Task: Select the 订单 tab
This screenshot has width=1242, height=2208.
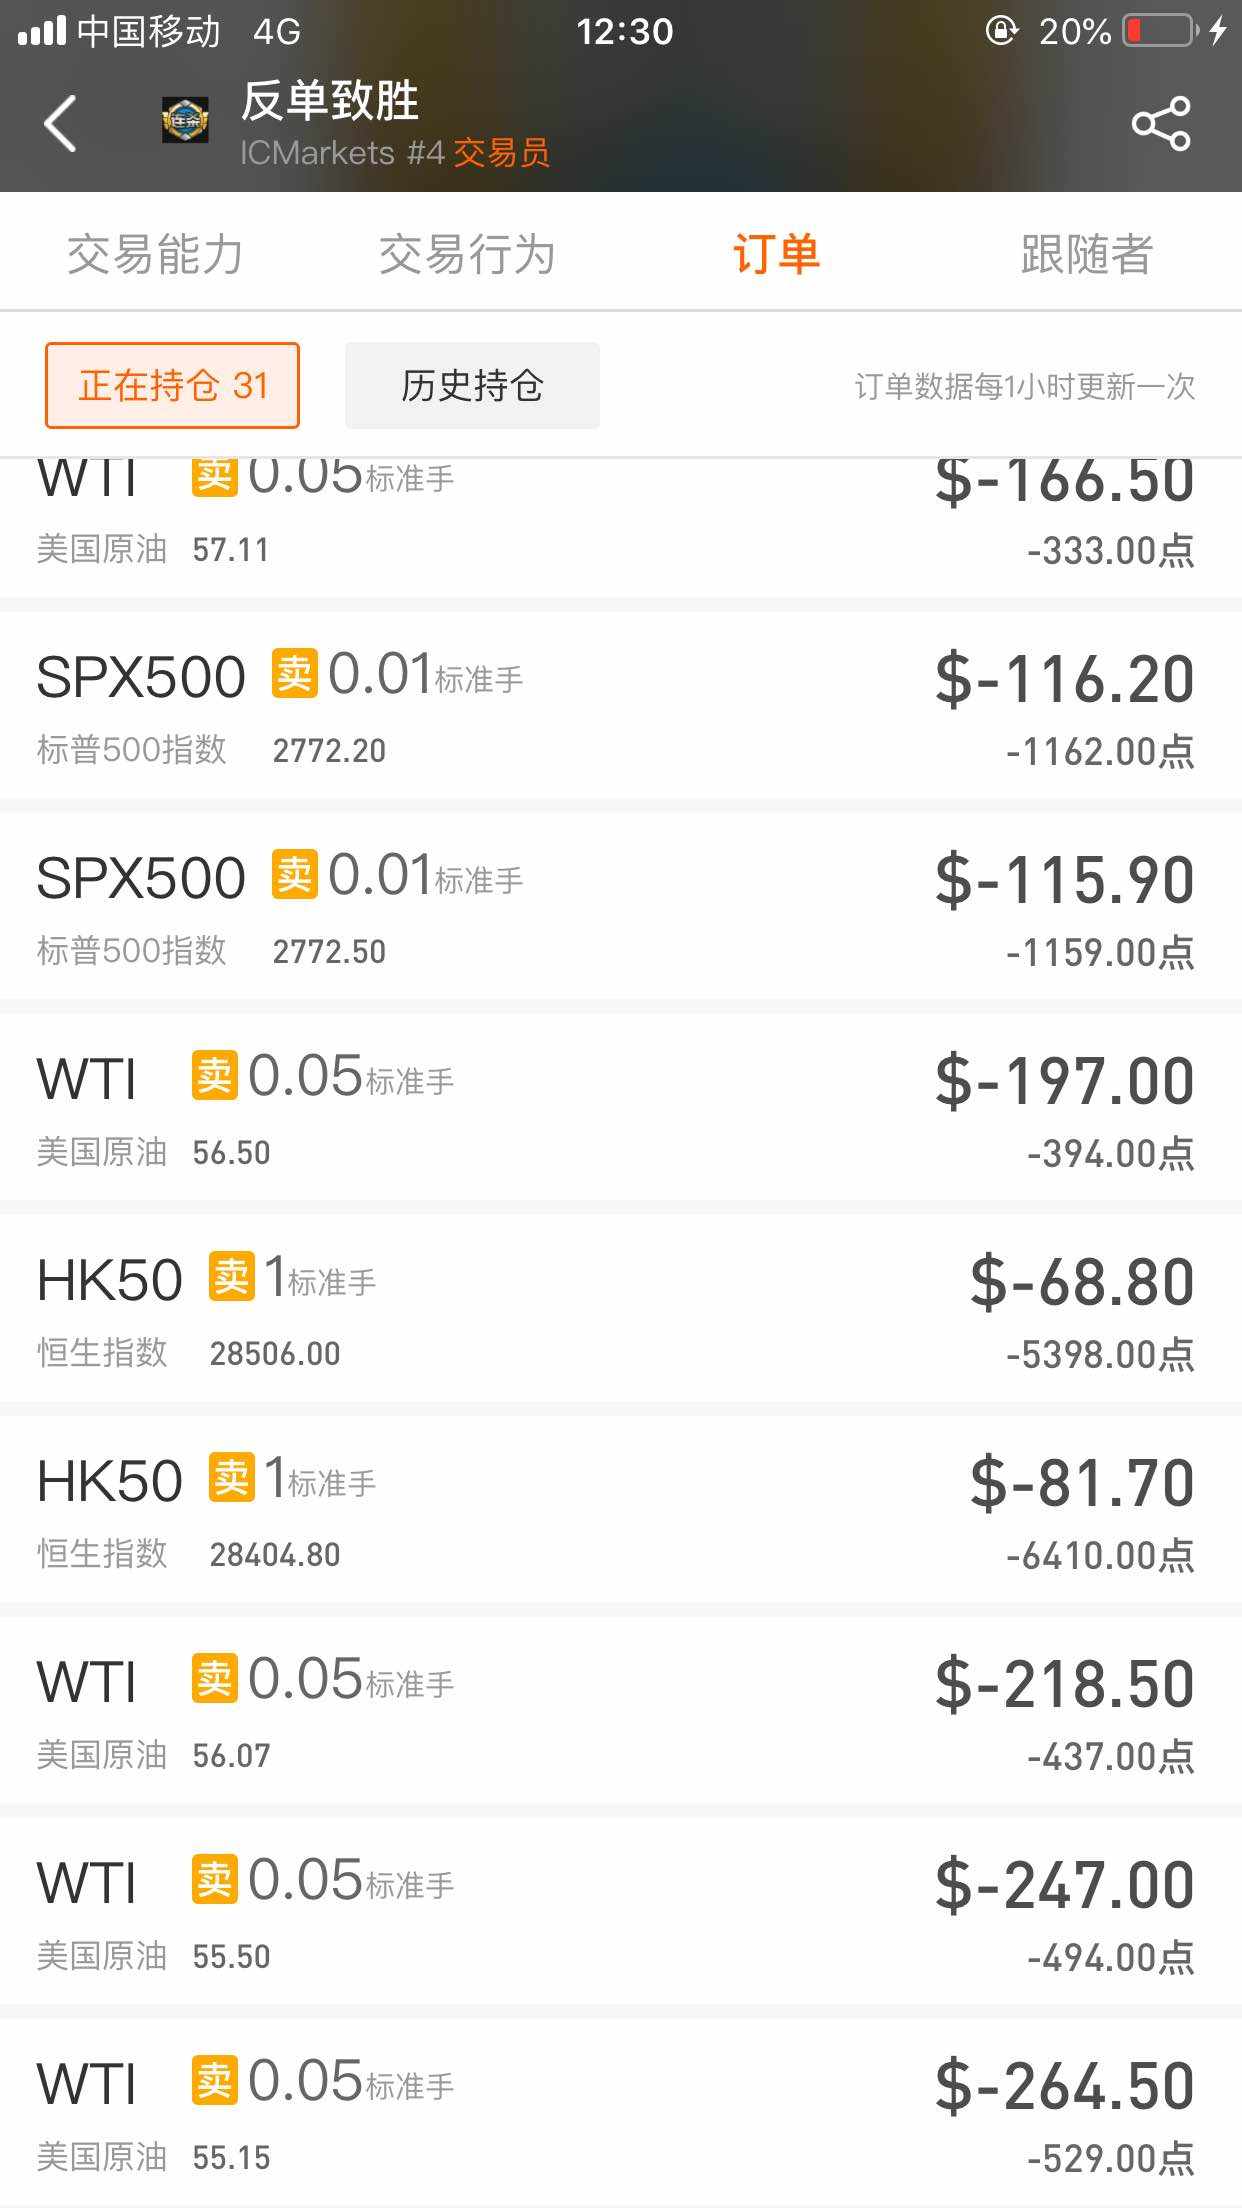Action: 776,254
